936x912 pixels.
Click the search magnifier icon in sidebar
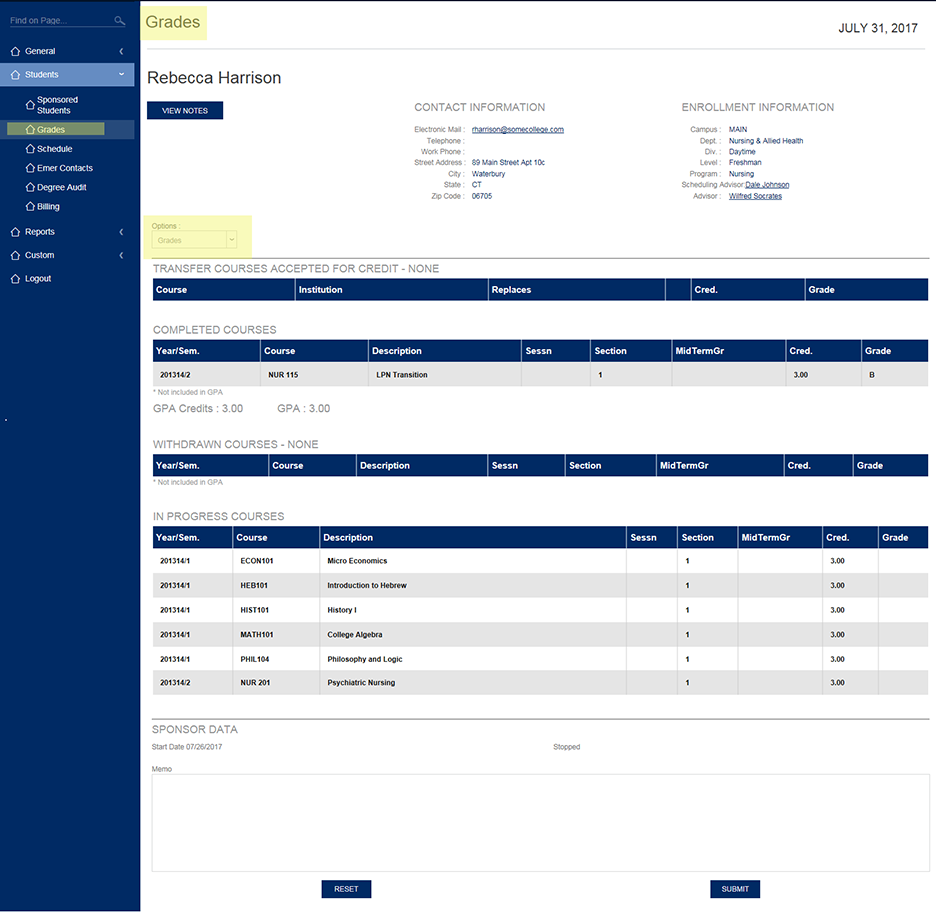(120, 21)
